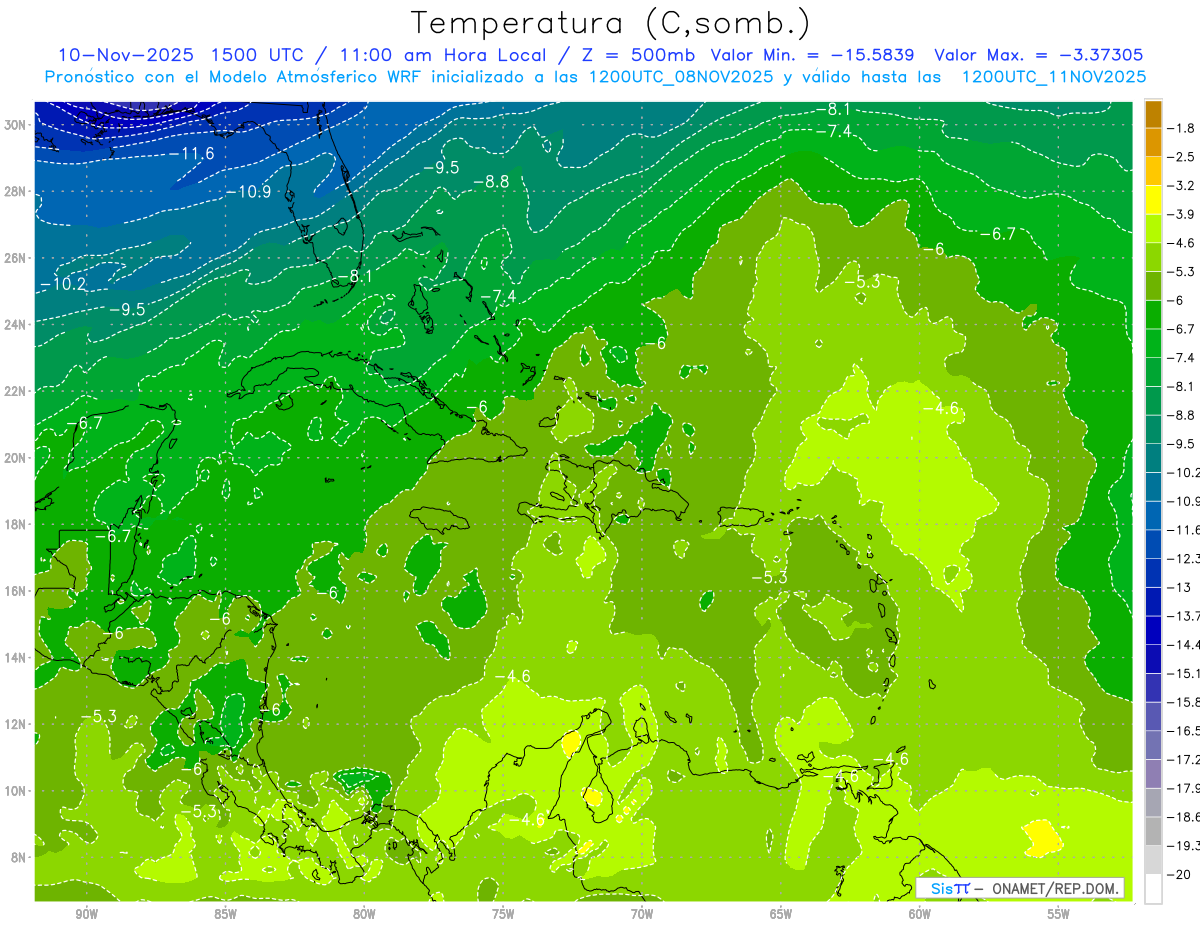
Task: Click legend swatch between -13 and -13.7
Action: tap(1153, 601)
